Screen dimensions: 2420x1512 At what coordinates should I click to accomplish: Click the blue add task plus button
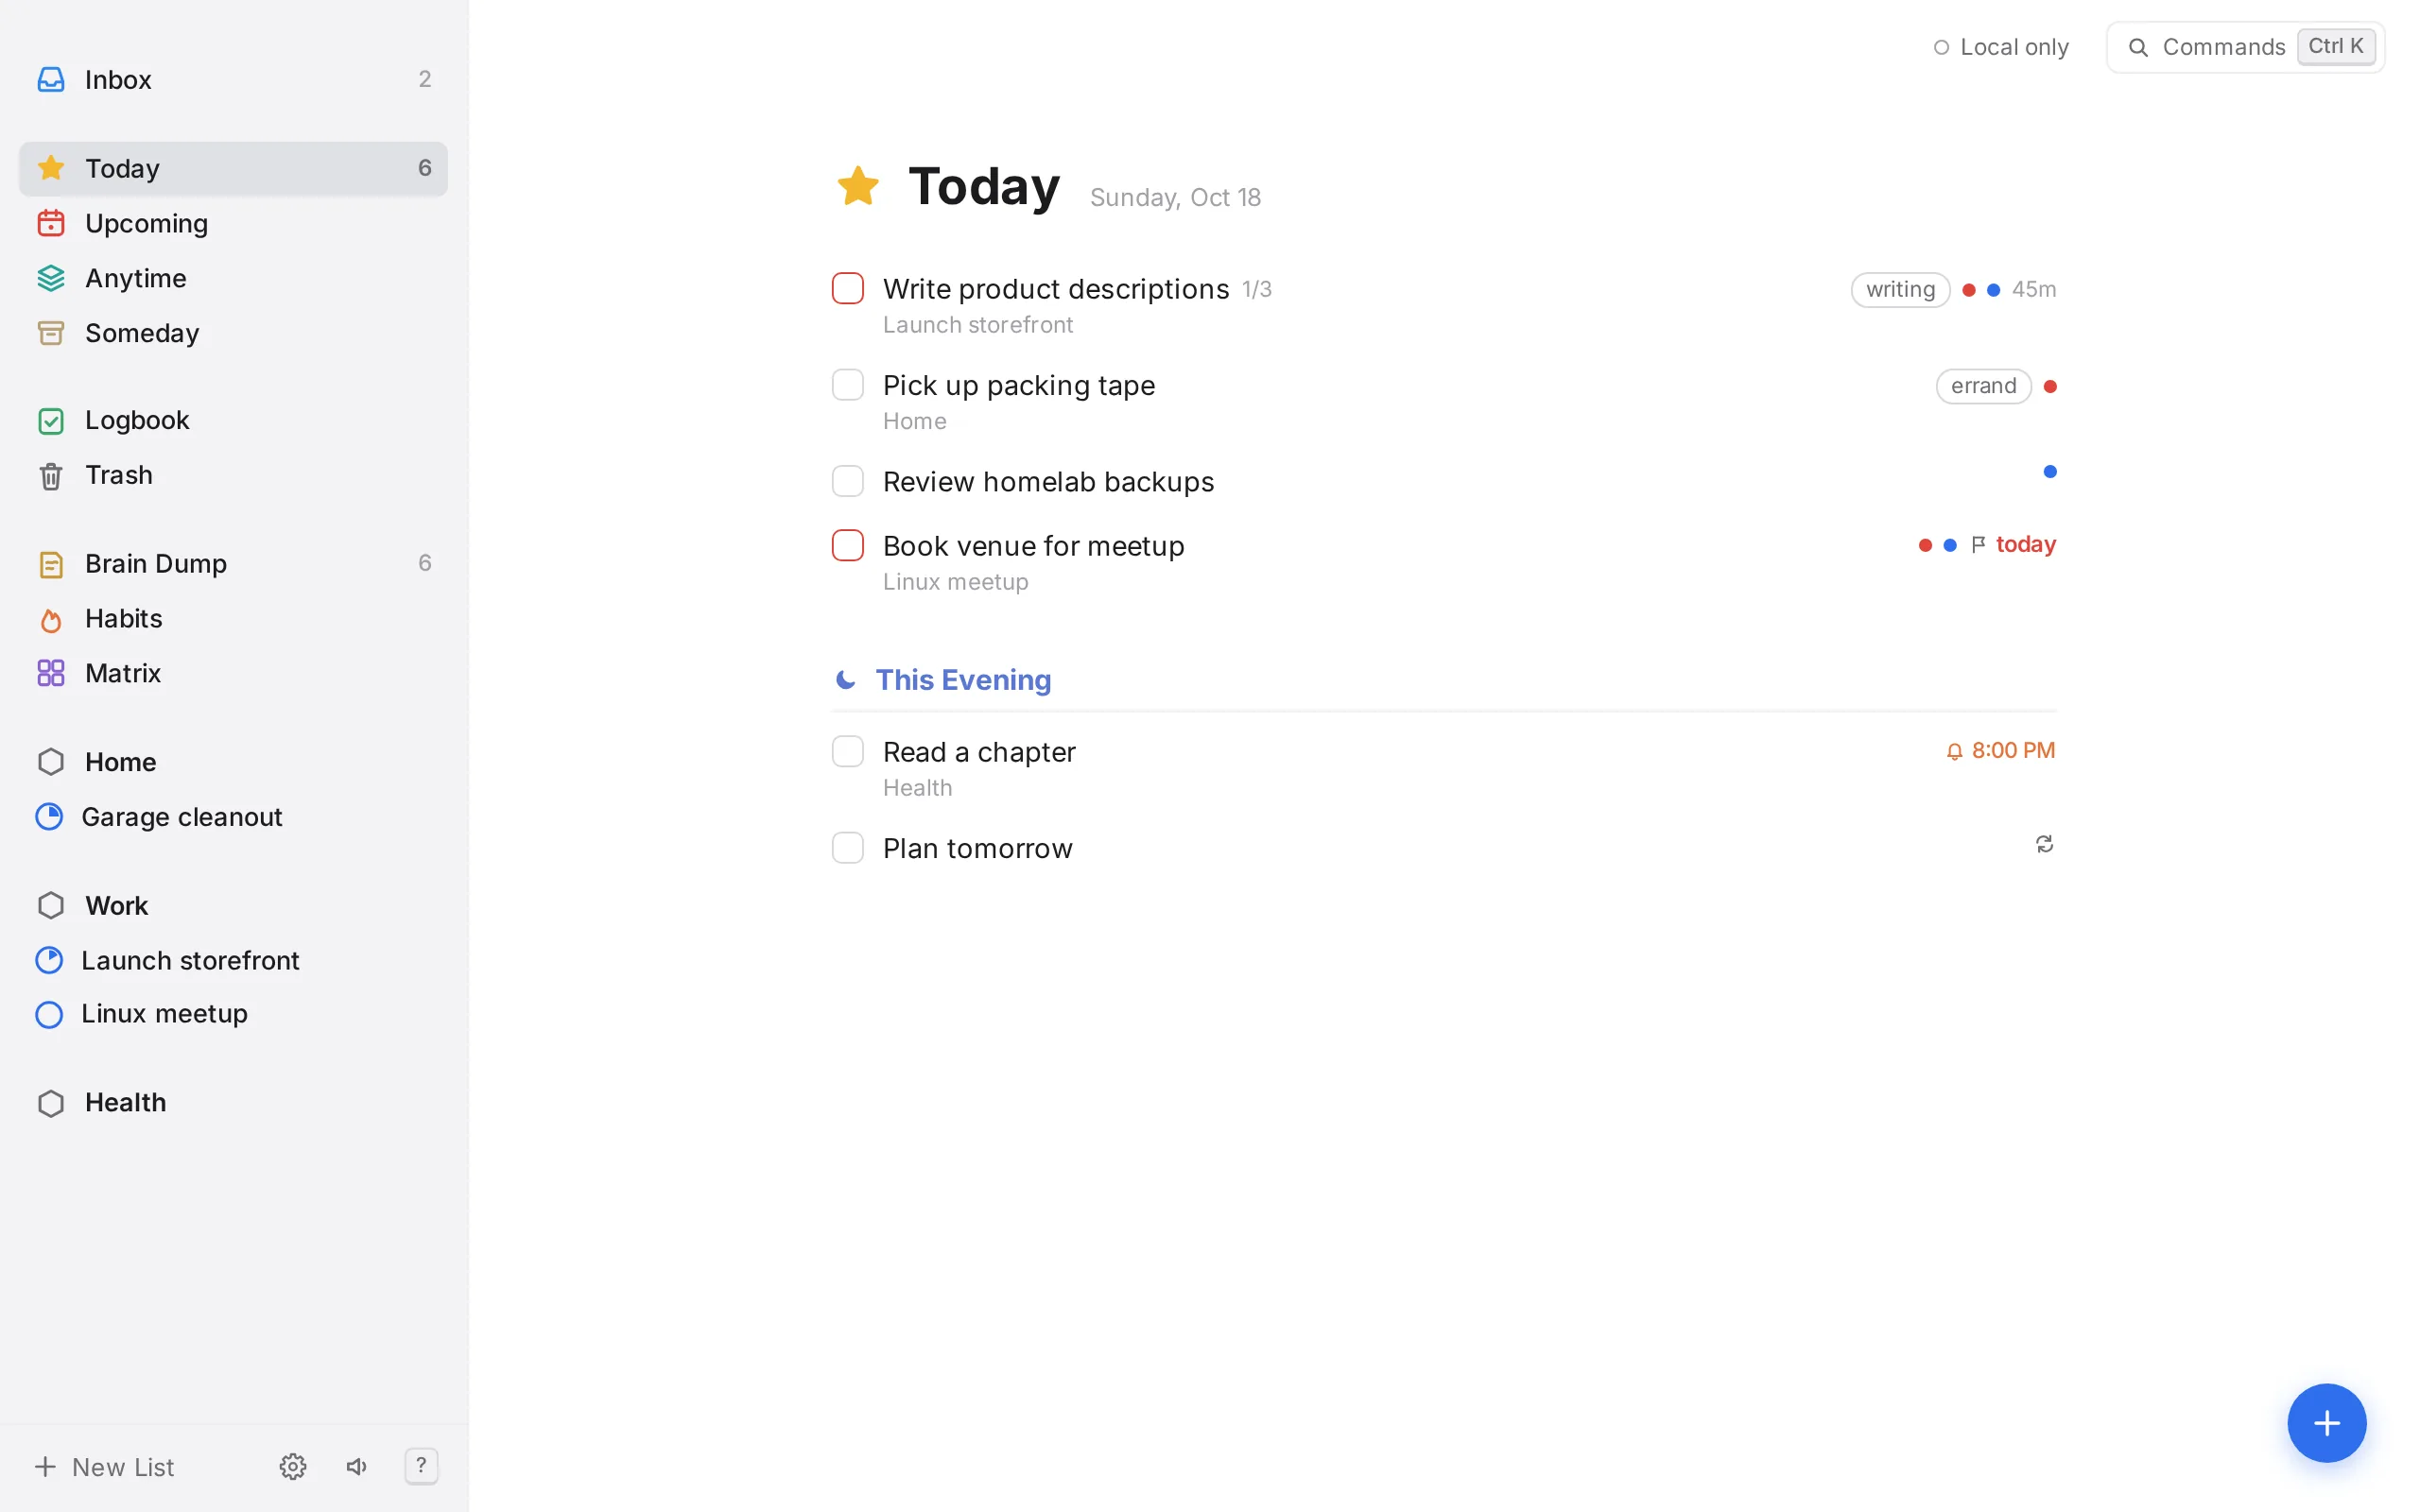[x=2326, y=1422]
